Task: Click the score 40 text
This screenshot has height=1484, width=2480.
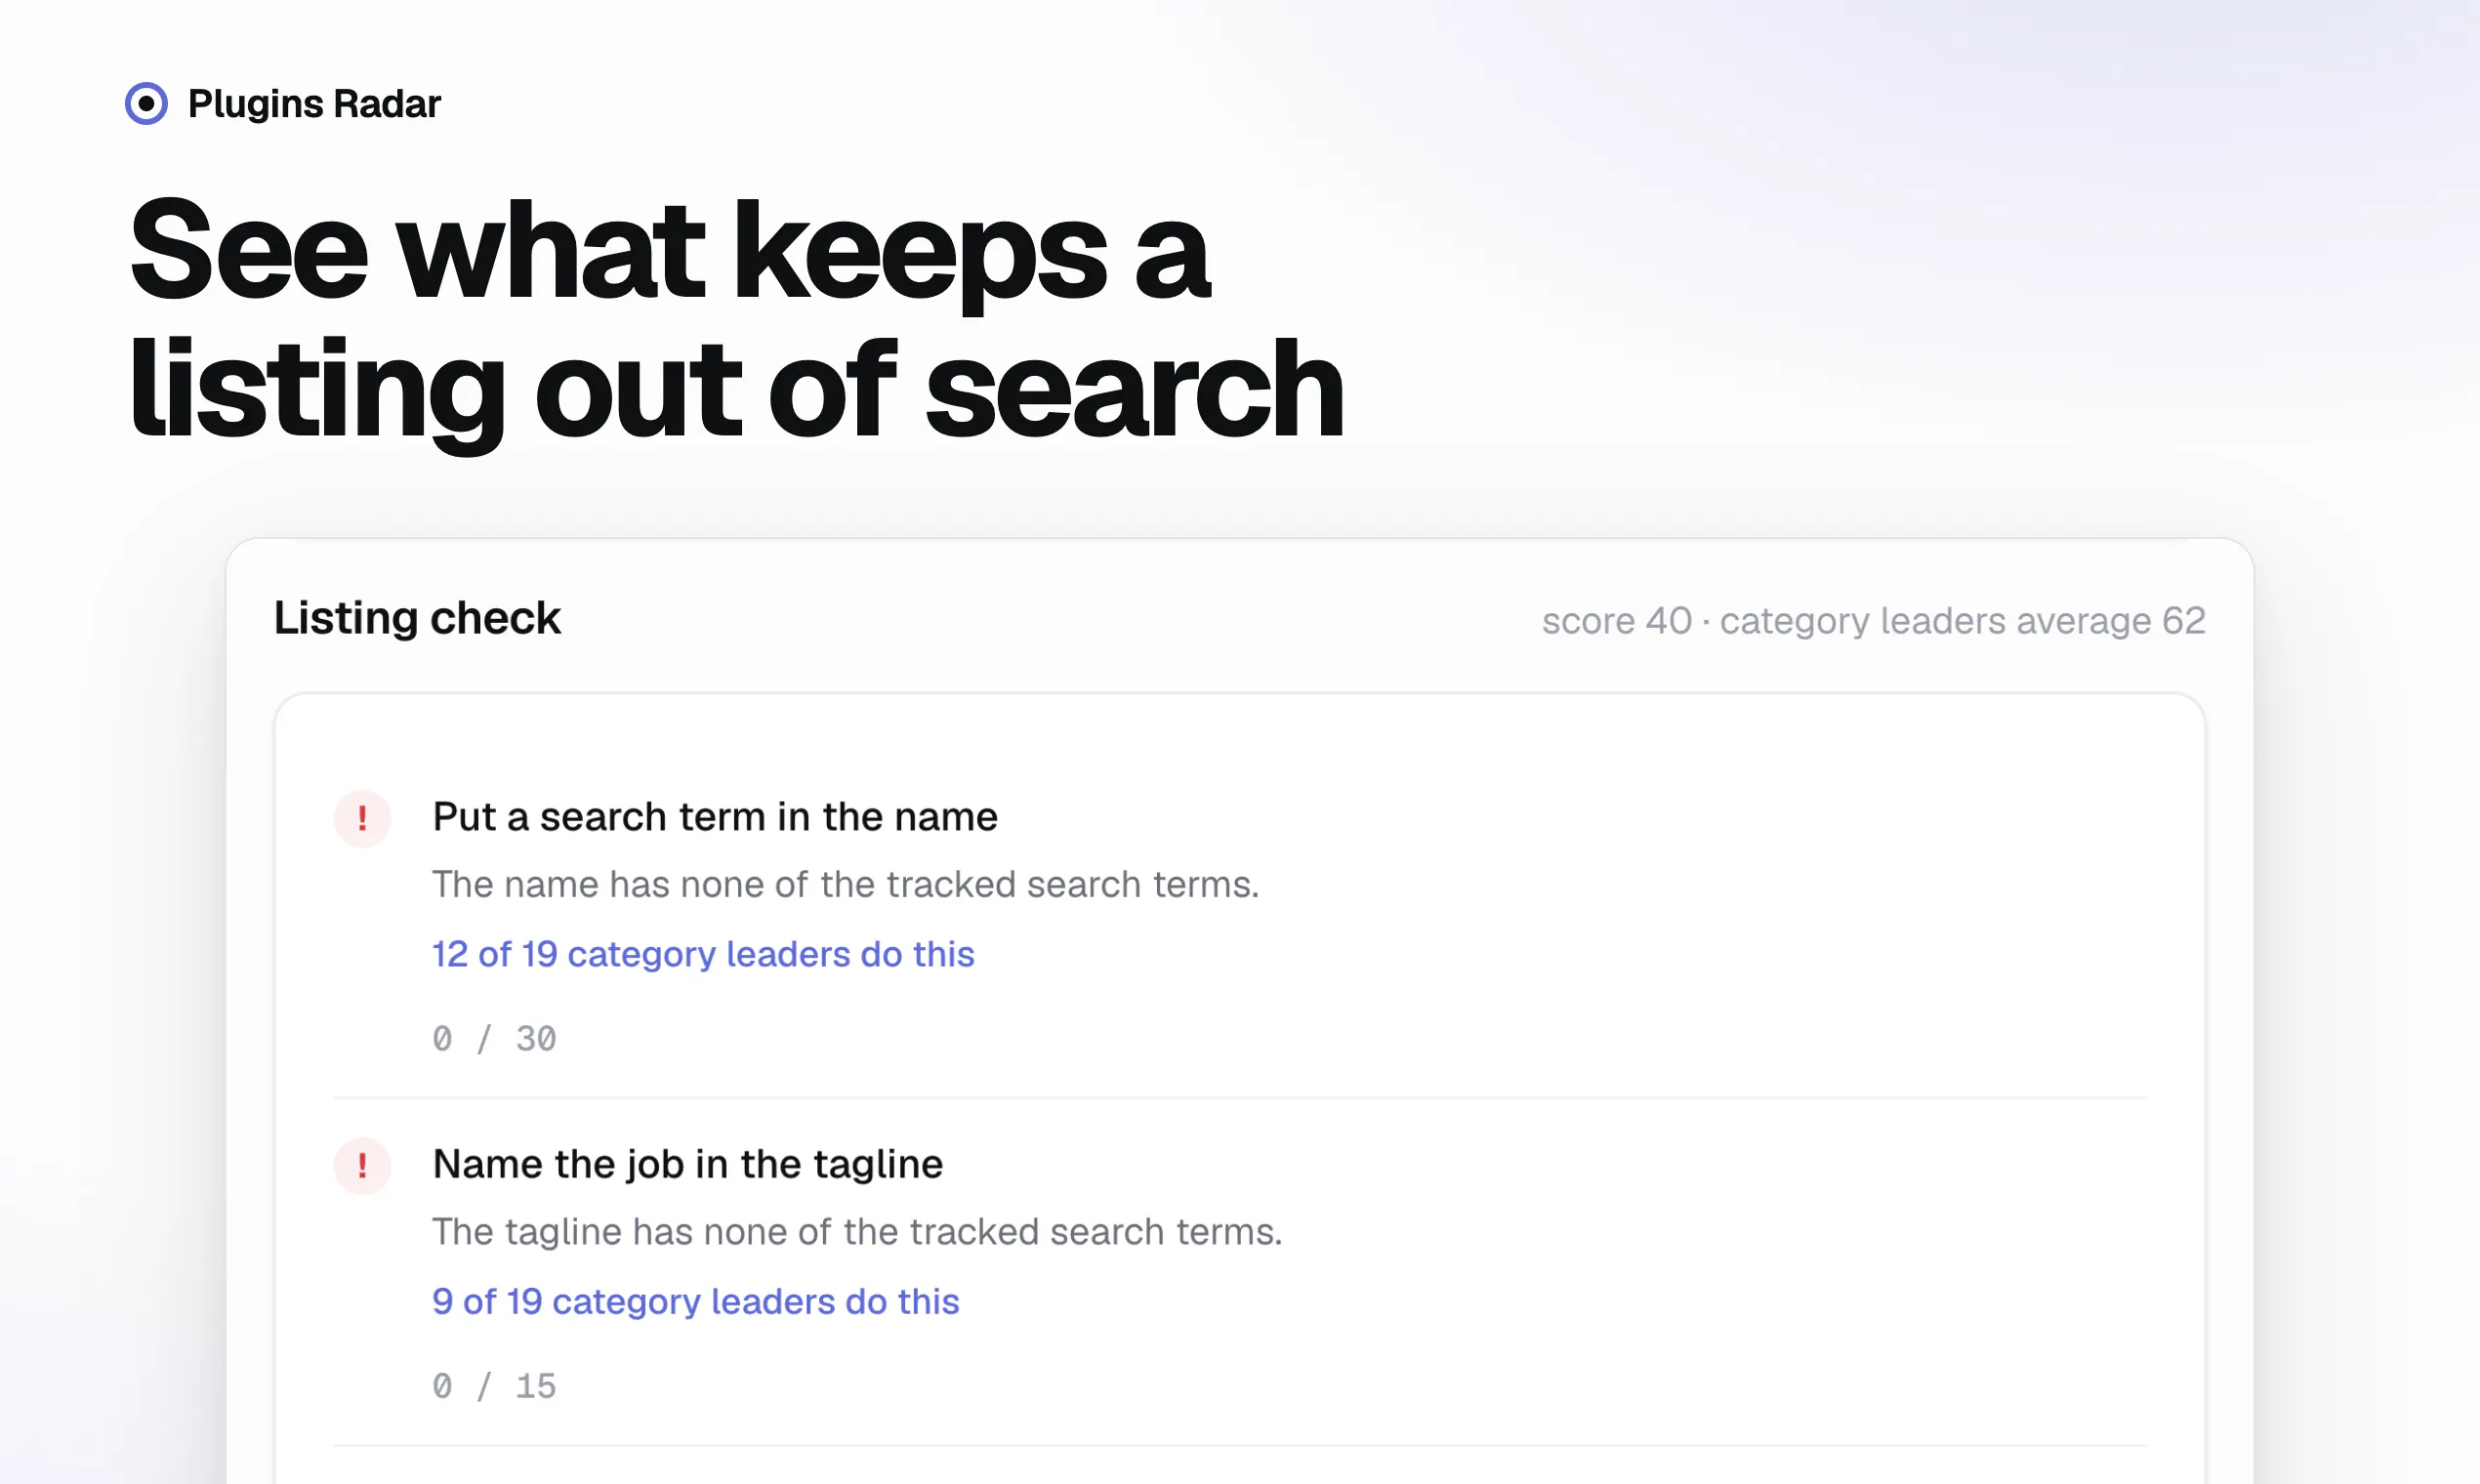Action: tap(1617, 621)
